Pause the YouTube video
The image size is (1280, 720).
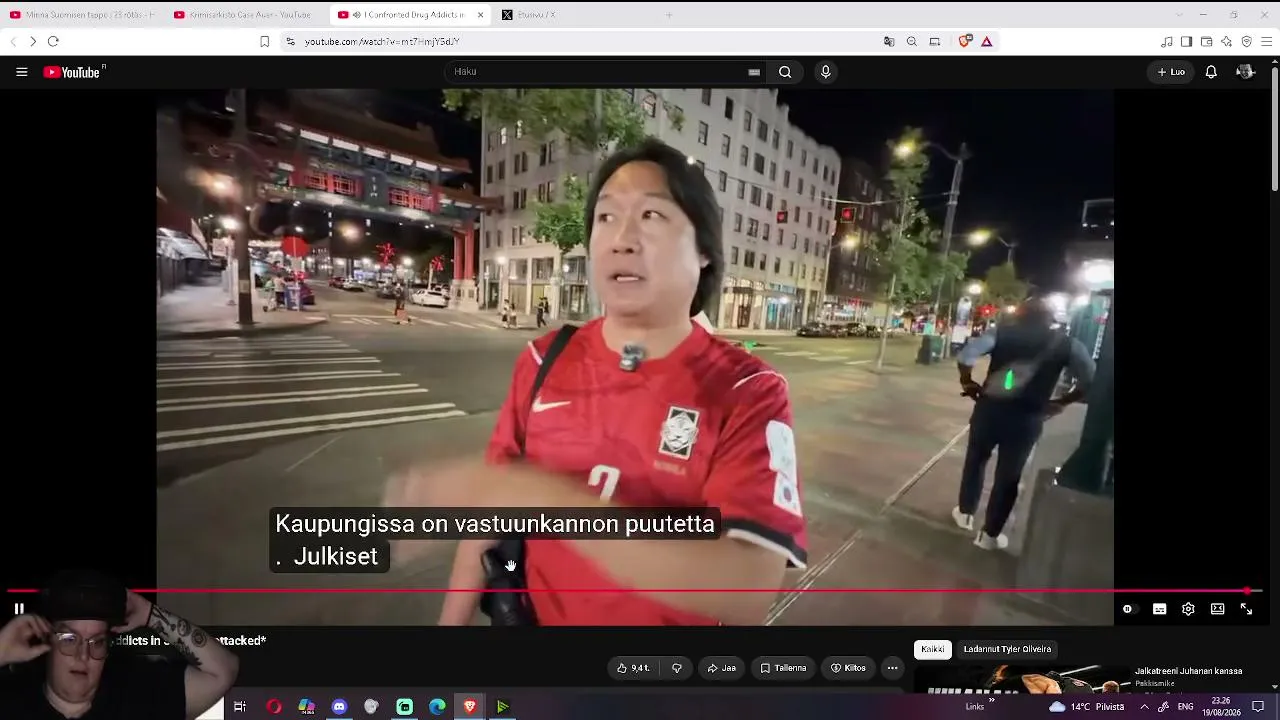click(x=19, y=608)
